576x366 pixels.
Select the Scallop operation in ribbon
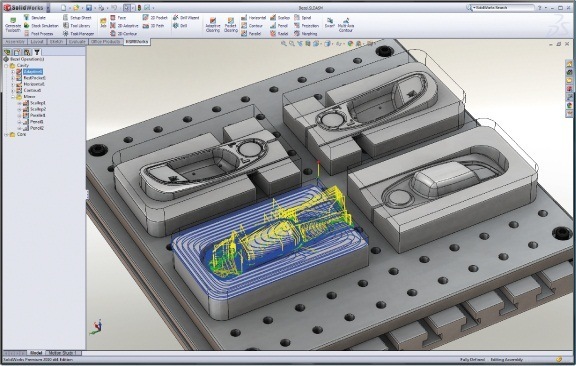pos(280,17)
